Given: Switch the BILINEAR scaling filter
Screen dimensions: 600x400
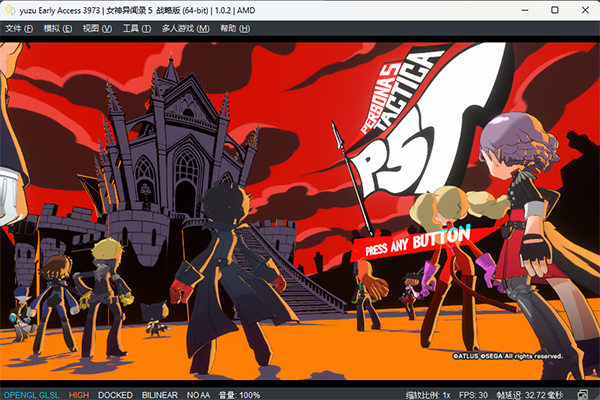Looking at the screenshot, I should click(160, 394).
